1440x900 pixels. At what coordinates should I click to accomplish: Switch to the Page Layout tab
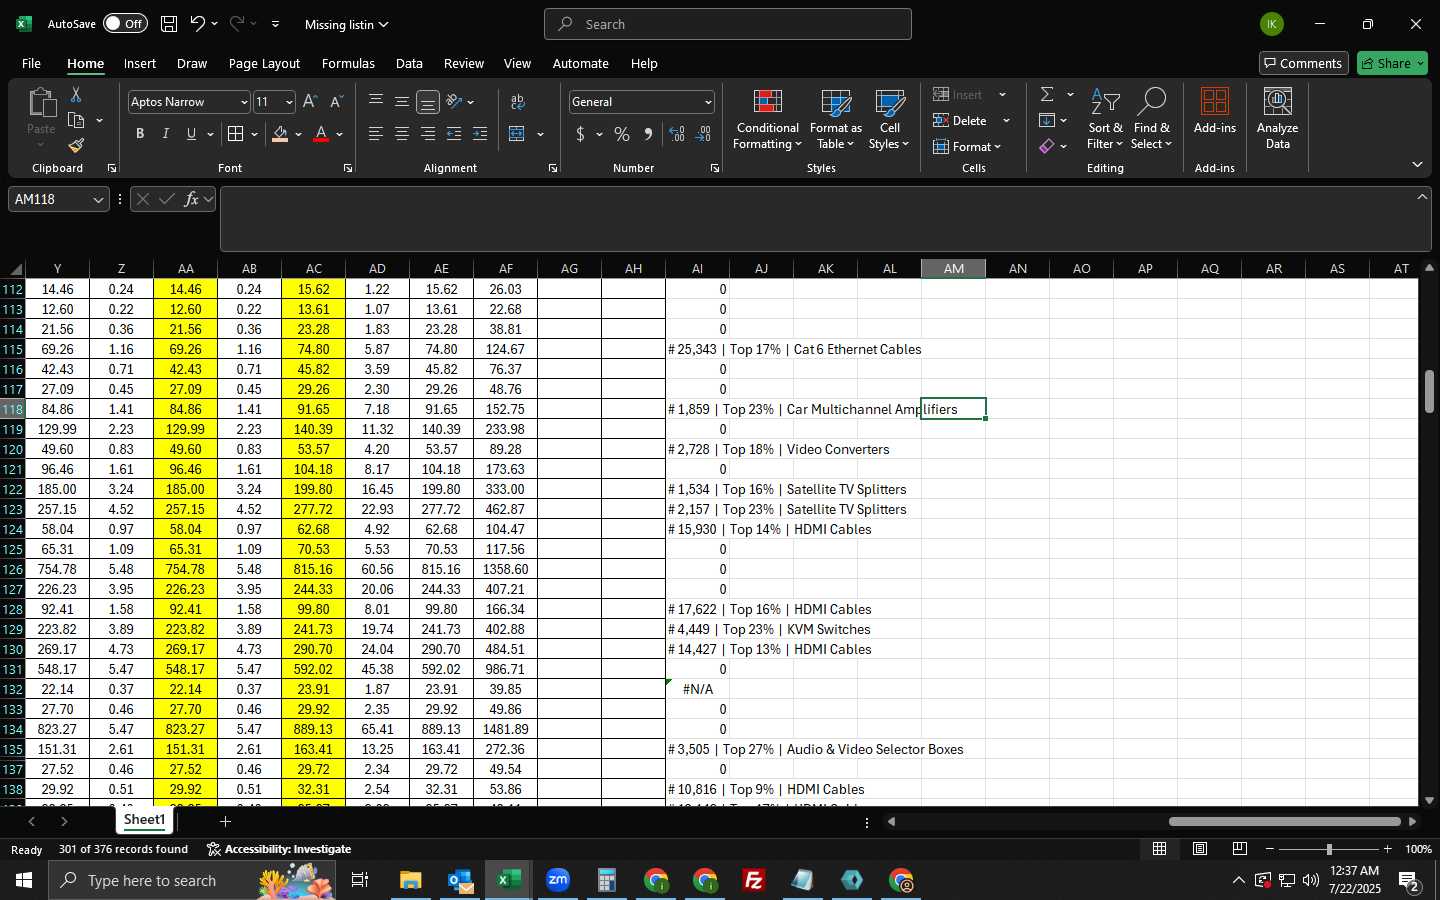tap(264, 63)
